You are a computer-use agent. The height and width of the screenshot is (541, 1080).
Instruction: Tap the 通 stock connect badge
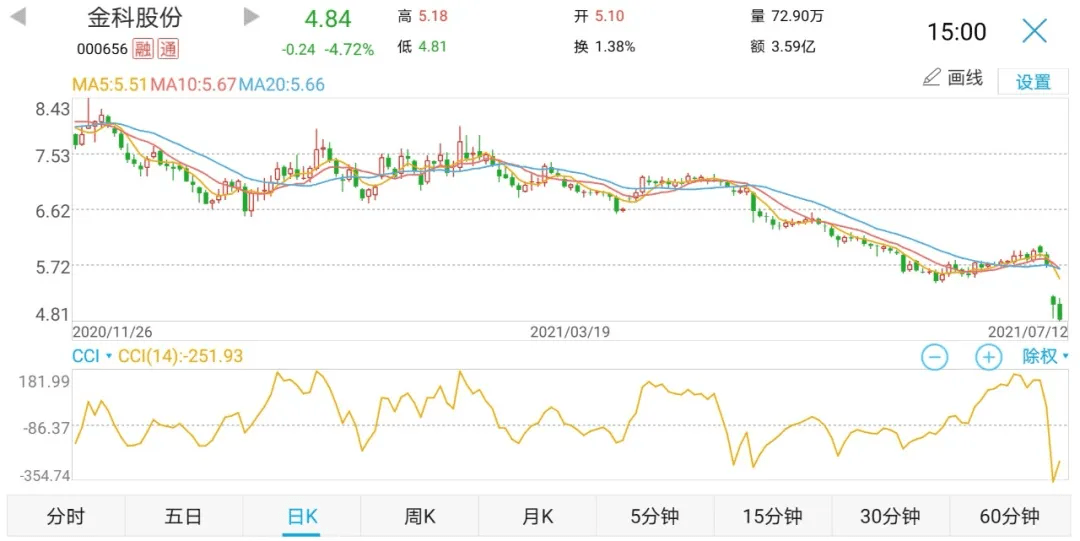(168, 49)
